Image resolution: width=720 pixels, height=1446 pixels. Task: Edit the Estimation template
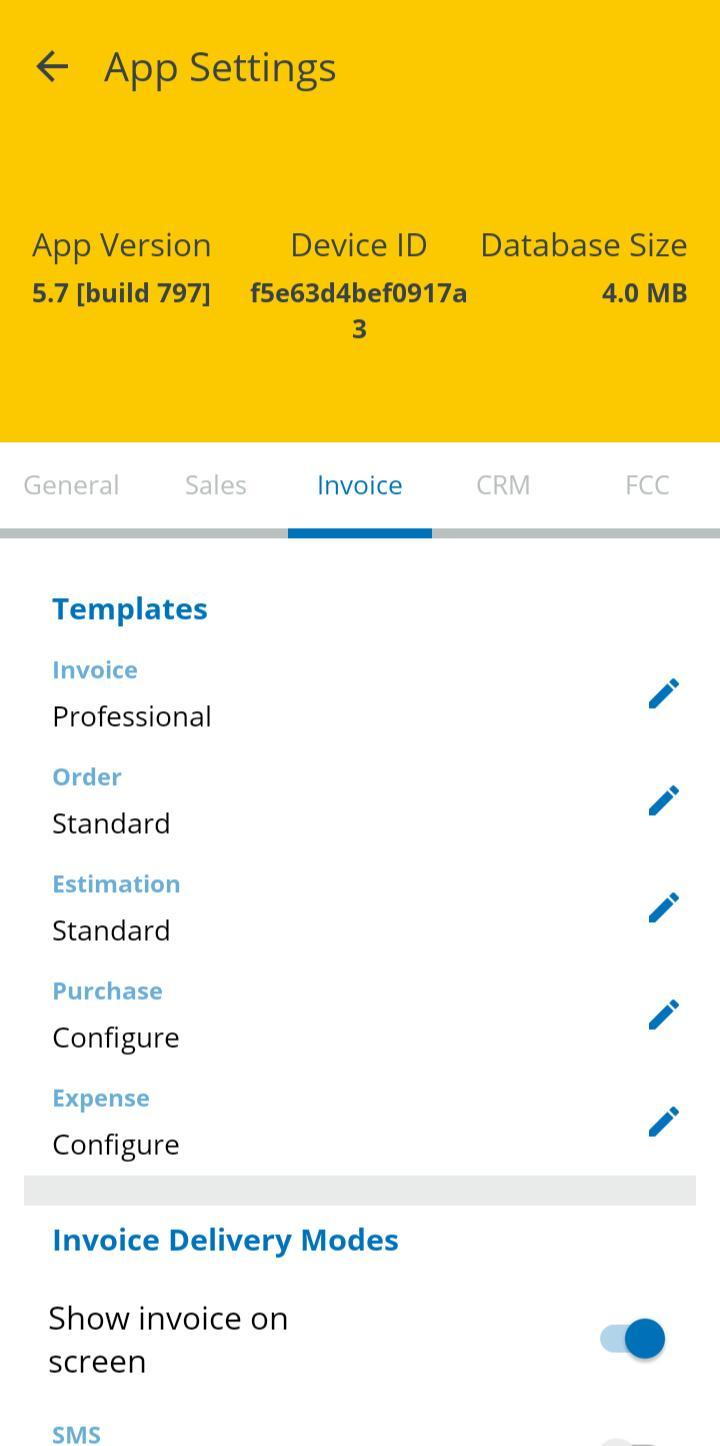click(x=663, y=908)
